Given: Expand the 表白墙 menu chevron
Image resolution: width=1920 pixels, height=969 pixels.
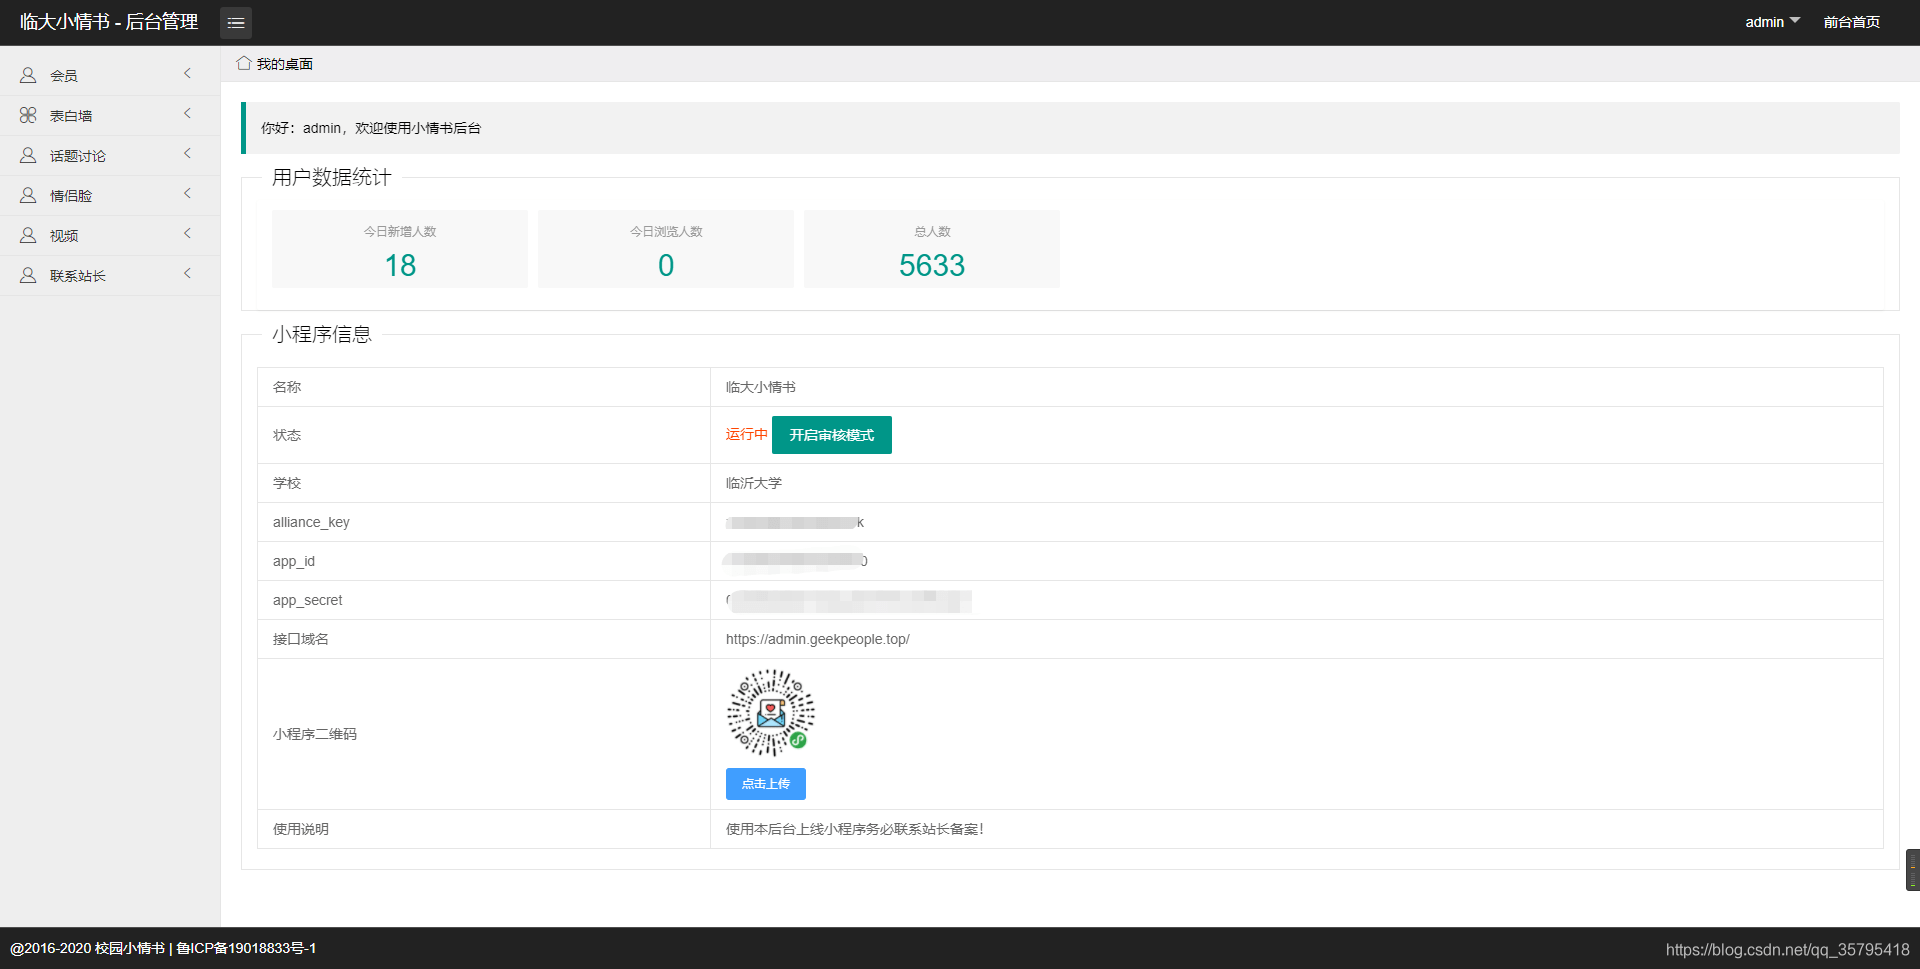Looking at the screenshot, I should tap(187, 114).
